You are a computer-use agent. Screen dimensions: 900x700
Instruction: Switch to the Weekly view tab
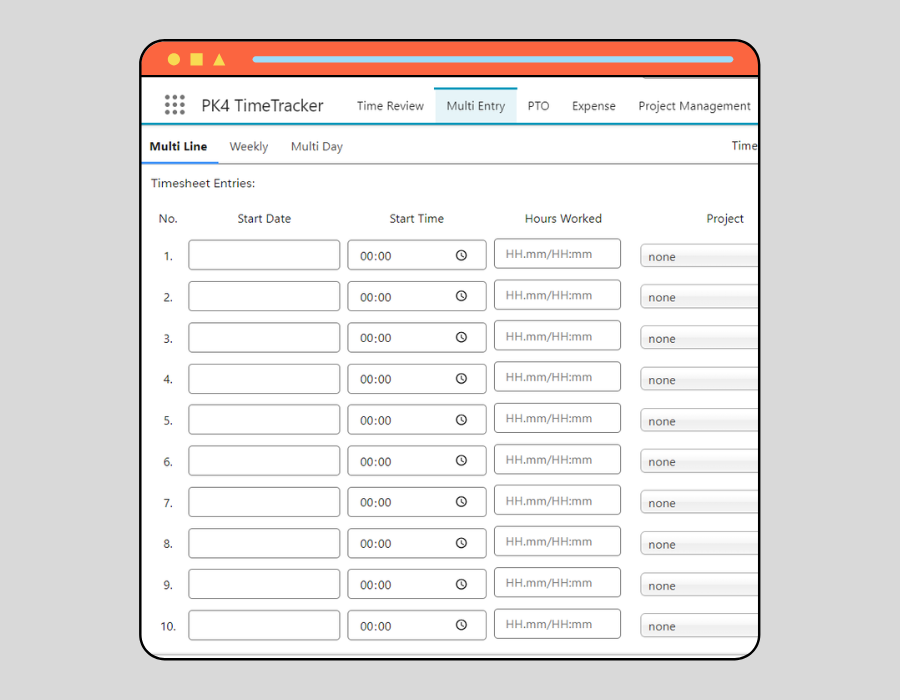click(x=248, y=146)
